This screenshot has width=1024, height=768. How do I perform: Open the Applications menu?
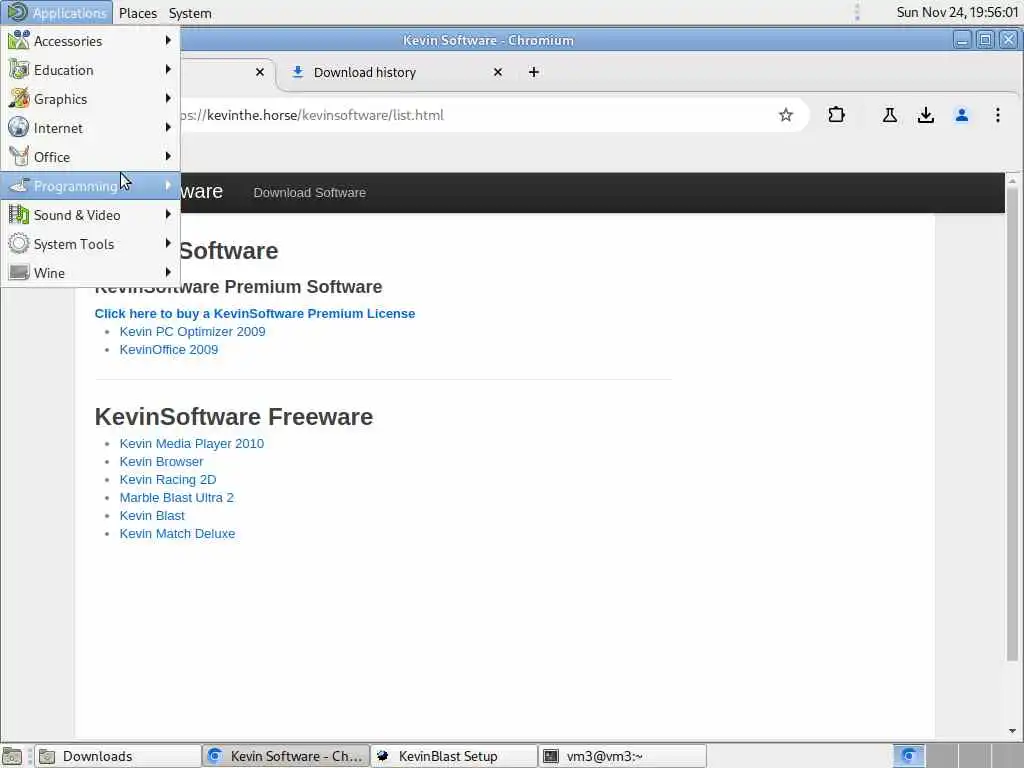pos(57,12)
